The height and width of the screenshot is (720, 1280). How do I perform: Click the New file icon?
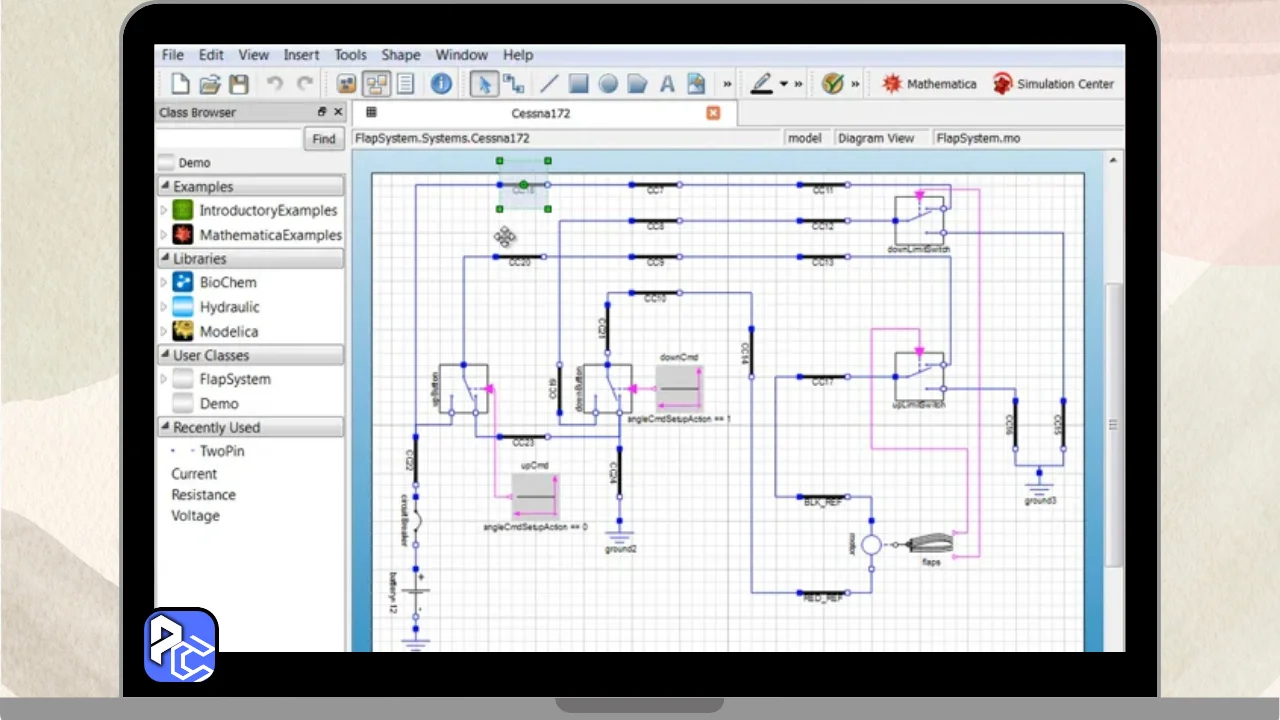180,84
